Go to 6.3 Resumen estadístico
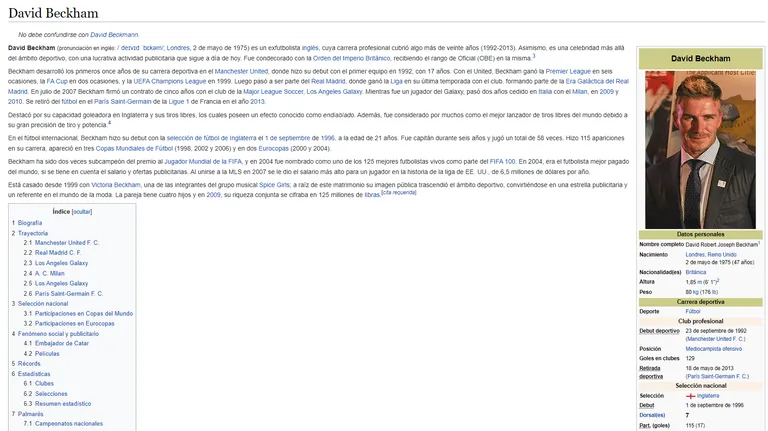This screenshot has height=431, width=768. (63, 404)
